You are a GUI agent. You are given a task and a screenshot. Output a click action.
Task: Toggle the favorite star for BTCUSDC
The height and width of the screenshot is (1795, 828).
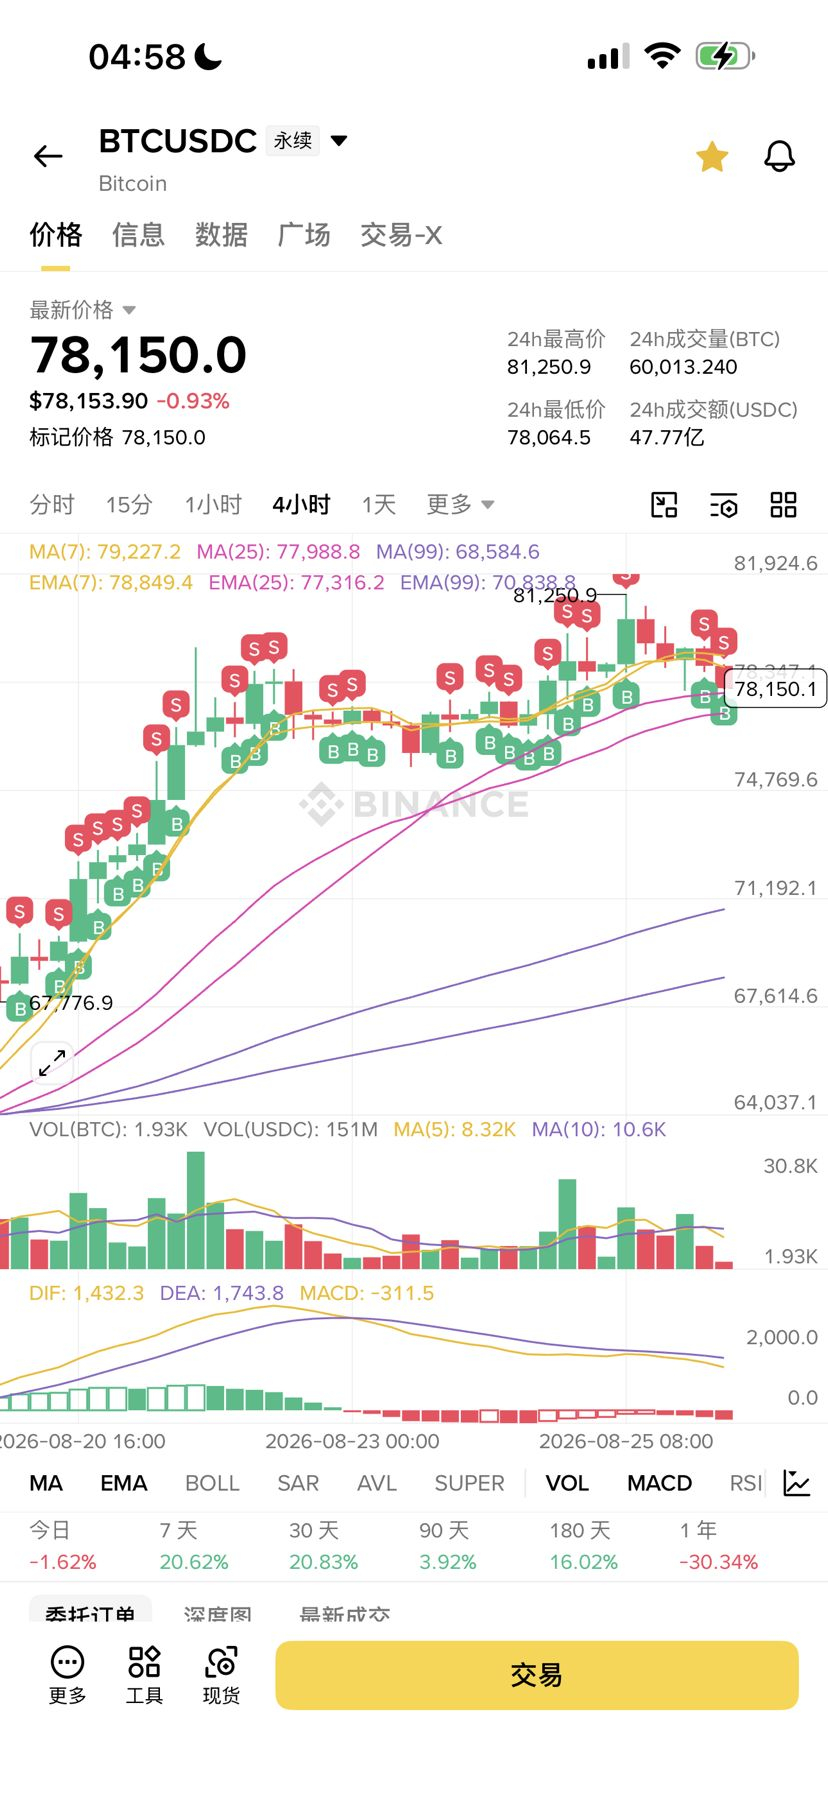coord(712,156)
